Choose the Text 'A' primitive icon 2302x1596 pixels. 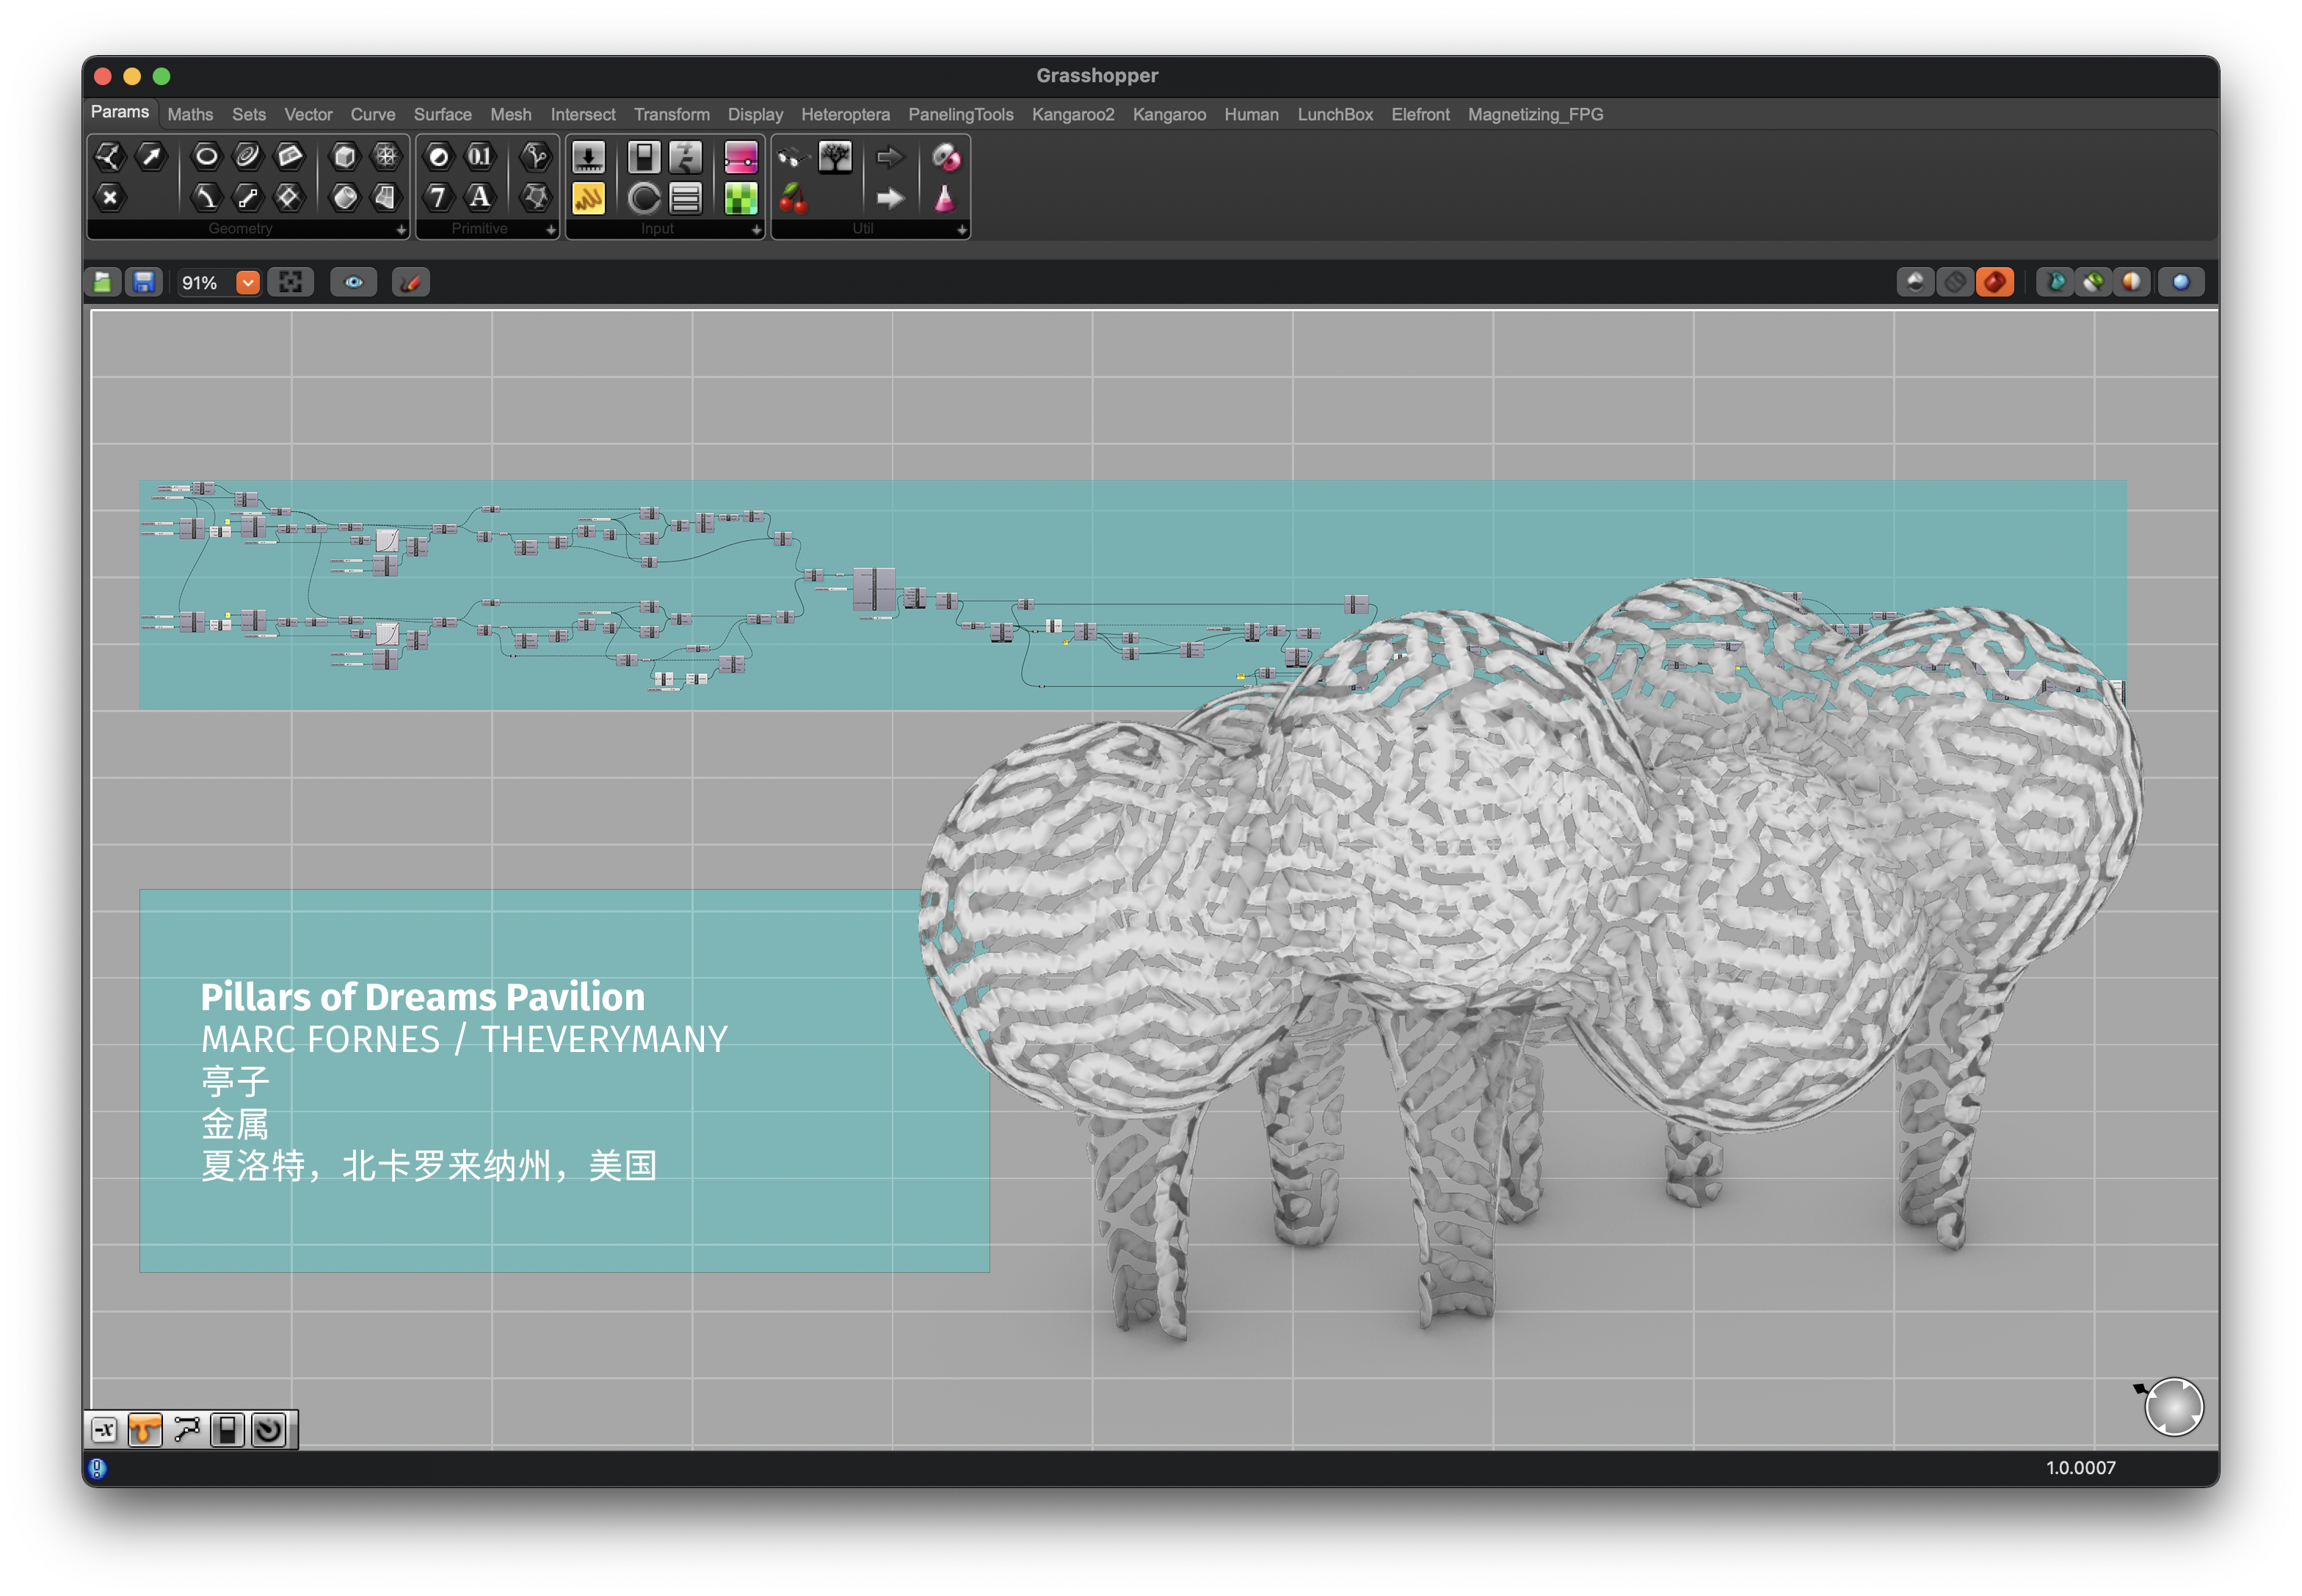click(480, 197)
